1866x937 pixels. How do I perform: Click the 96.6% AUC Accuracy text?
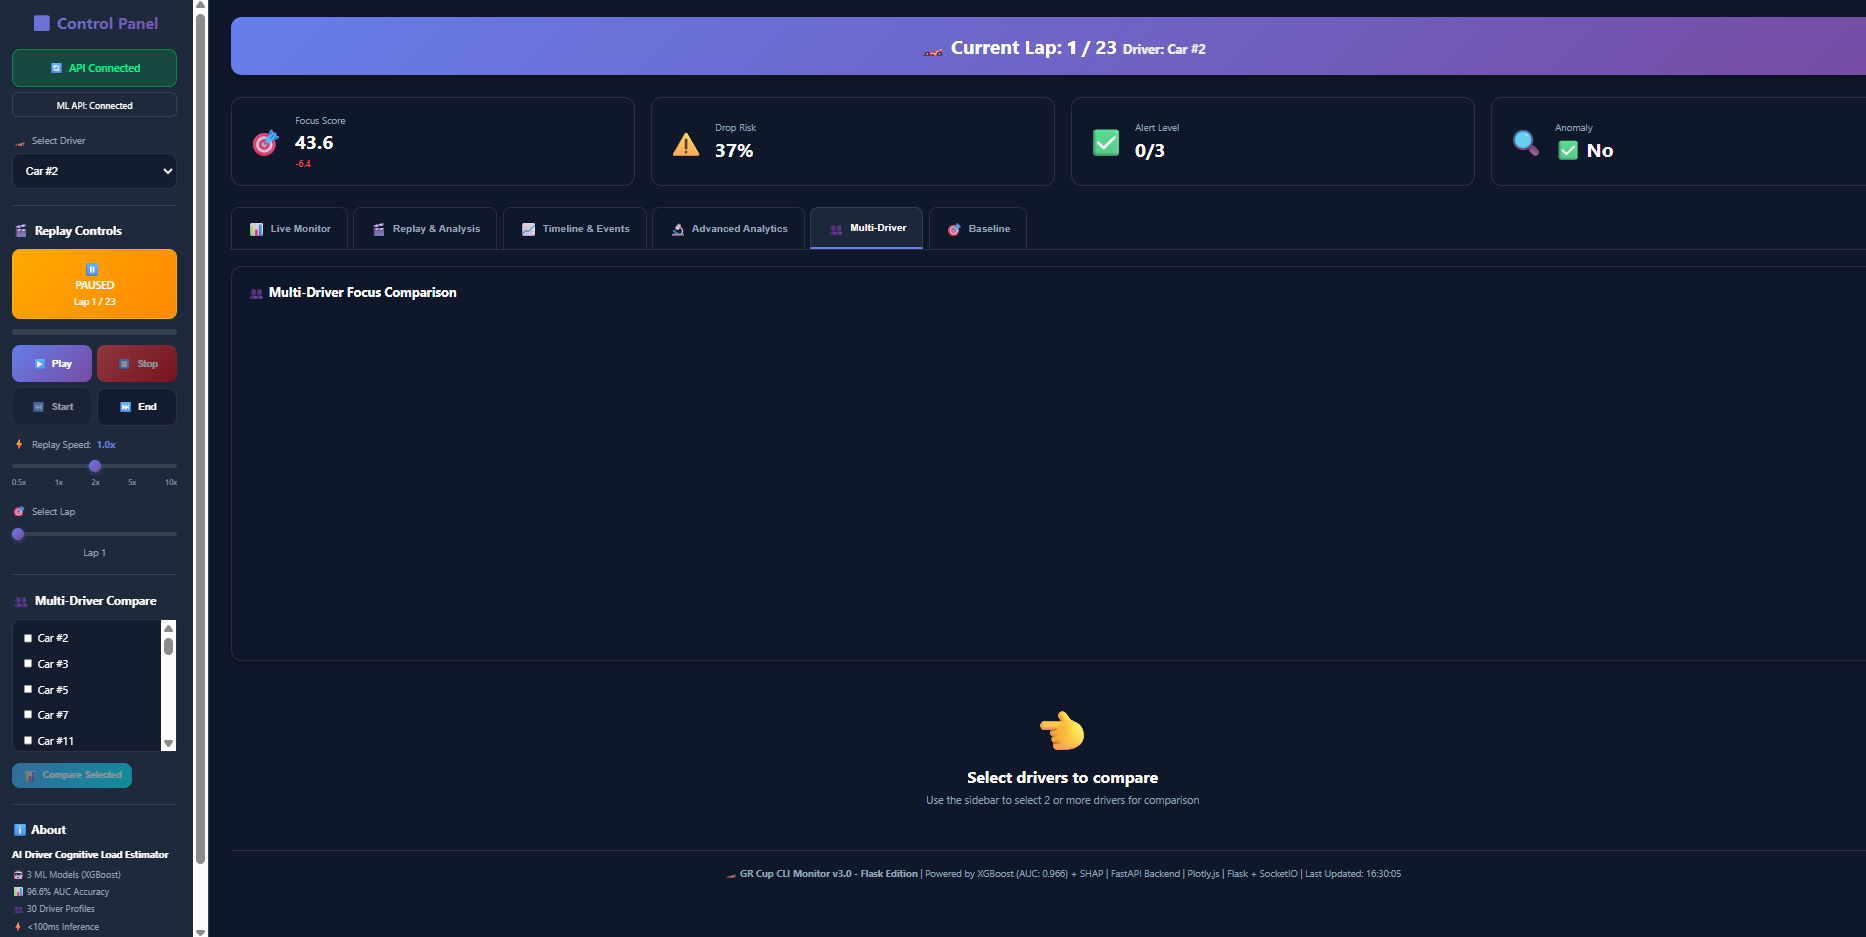click(68, 892)
